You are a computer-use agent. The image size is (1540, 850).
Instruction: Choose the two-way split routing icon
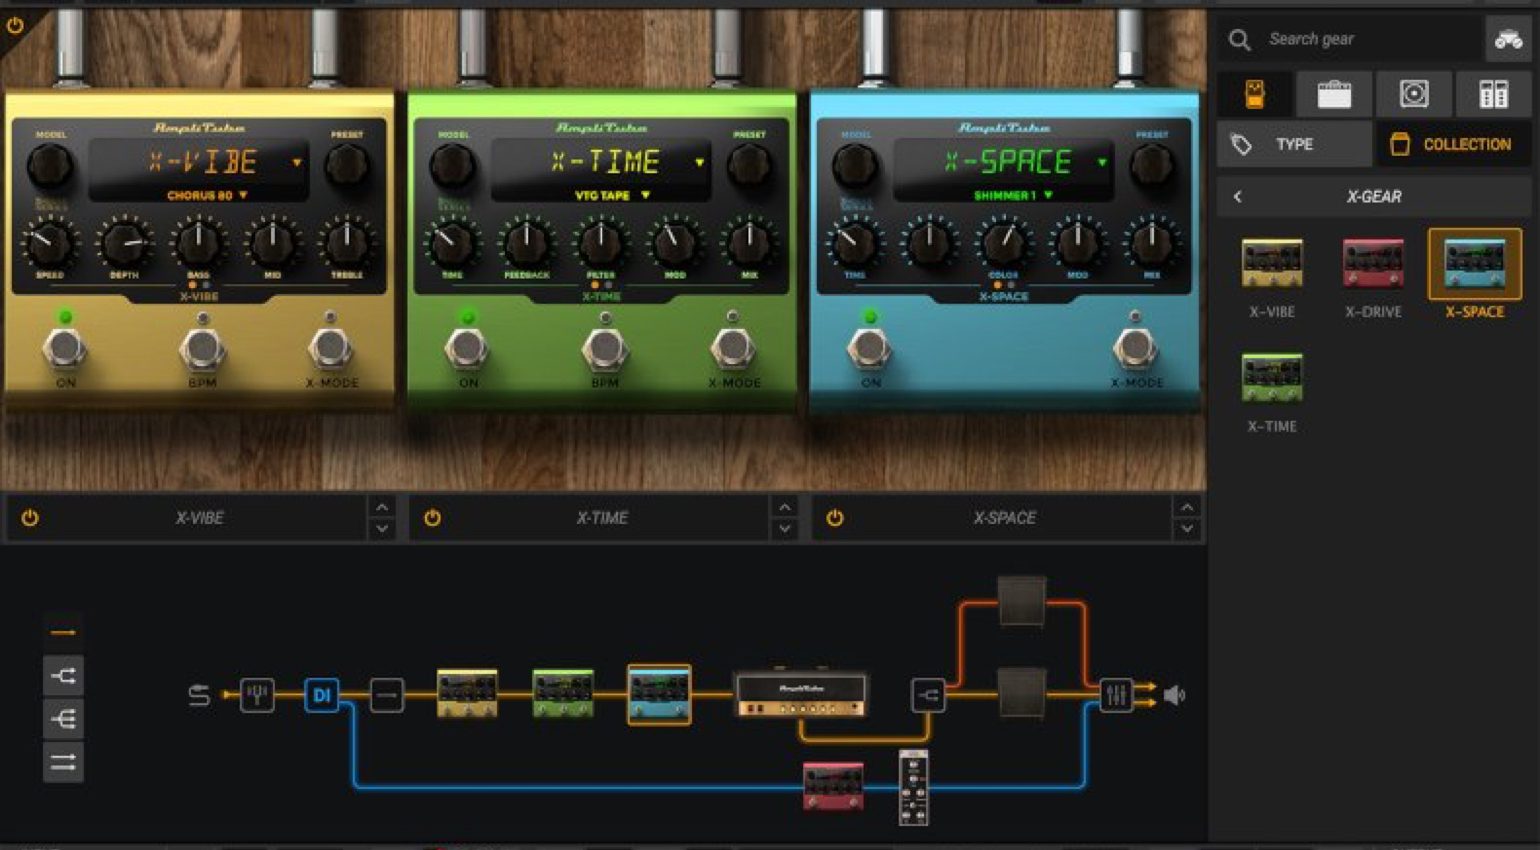point(63,676)
